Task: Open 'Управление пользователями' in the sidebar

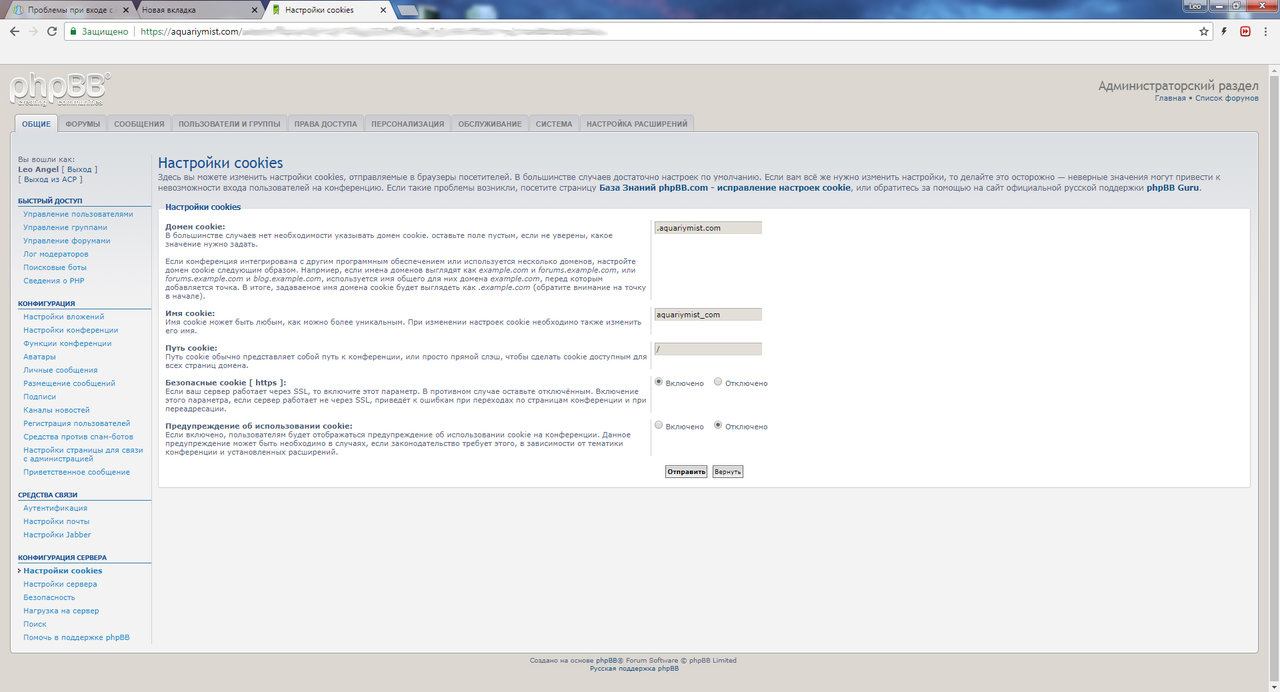Action: click(78, 214)
